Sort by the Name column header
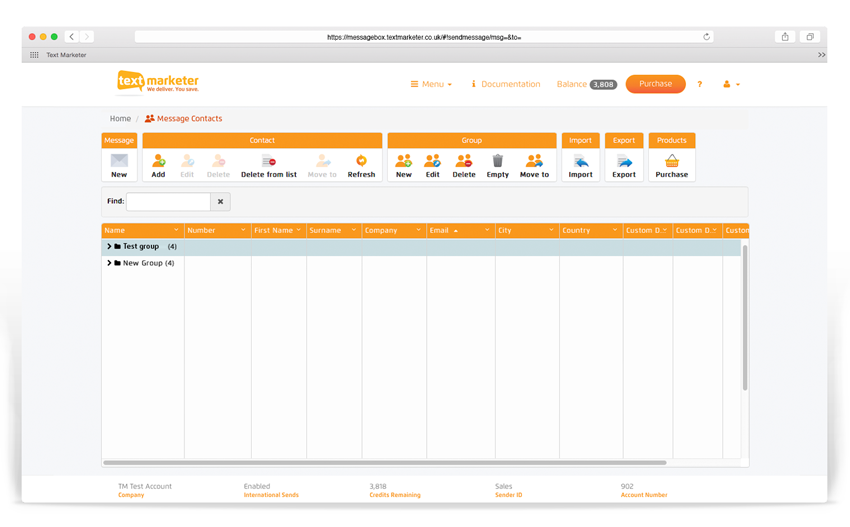This screenshot has height=527, width=850. (x=143, y=230)
